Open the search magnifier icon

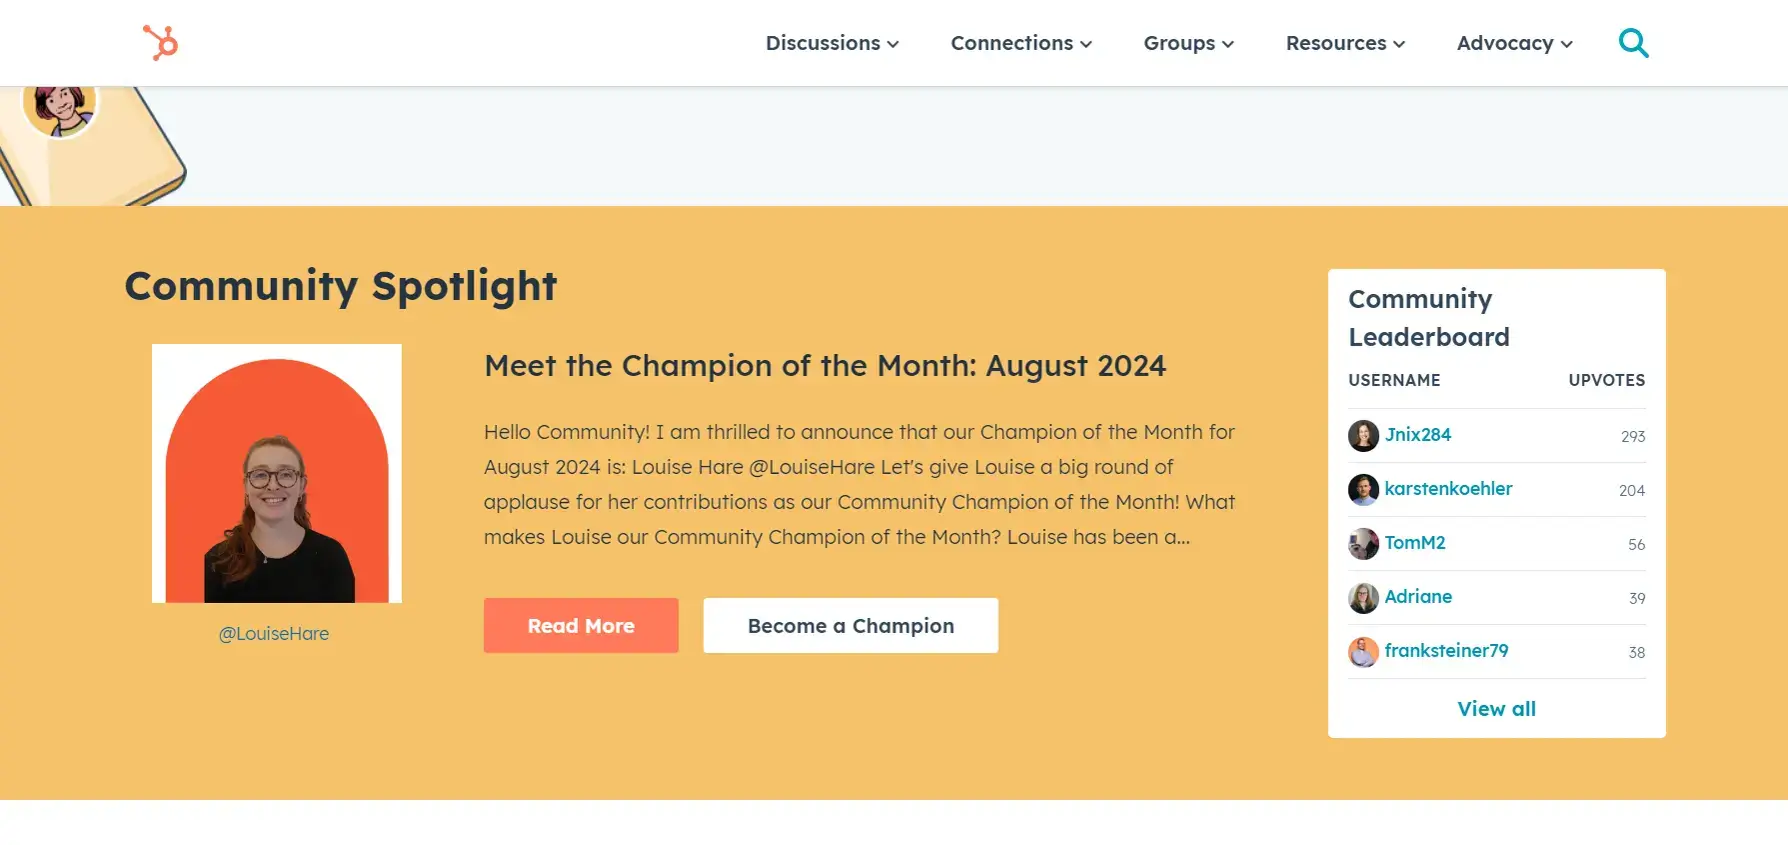[1634, 42]
